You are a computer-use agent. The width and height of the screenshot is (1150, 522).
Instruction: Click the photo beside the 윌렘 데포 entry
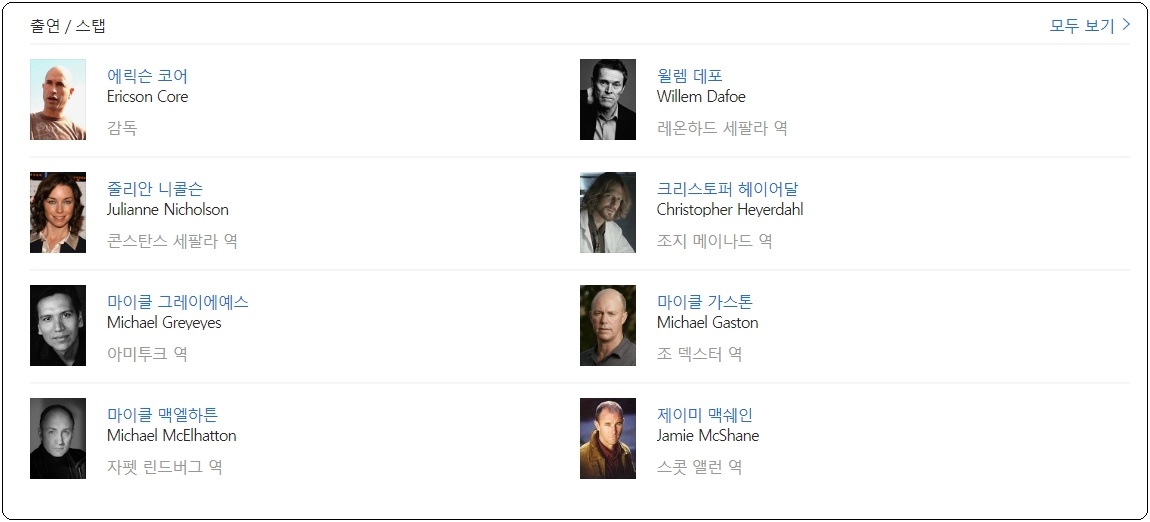click(x=608, y=100)
